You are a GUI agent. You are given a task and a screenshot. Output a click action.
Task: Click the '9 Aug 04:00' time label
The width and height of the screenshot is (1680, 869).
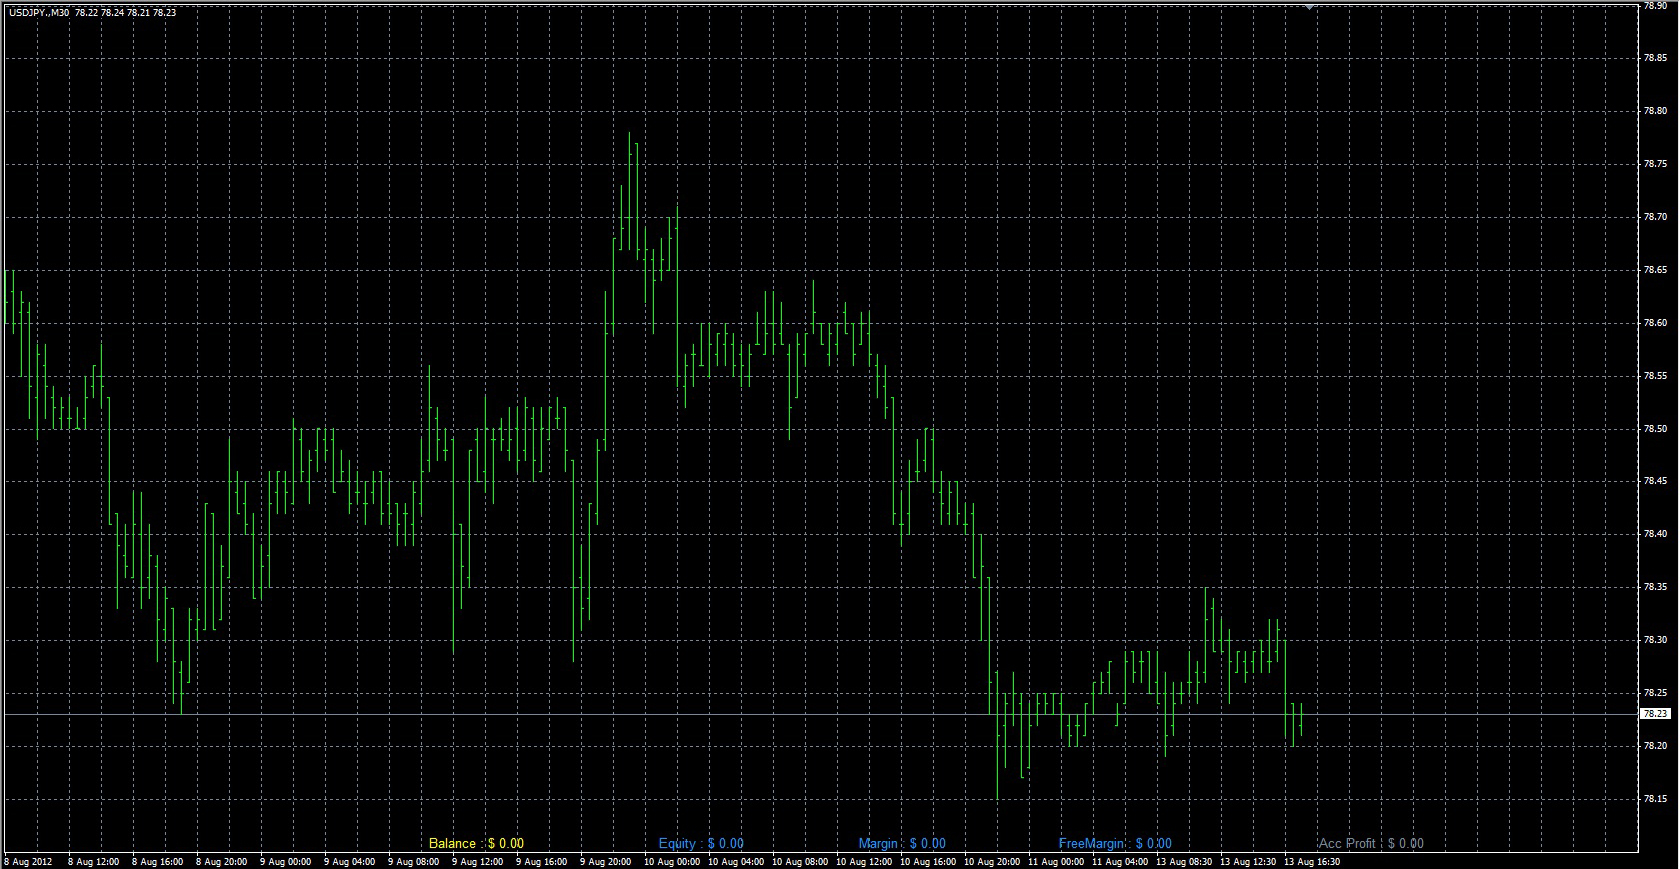(349, 861)
